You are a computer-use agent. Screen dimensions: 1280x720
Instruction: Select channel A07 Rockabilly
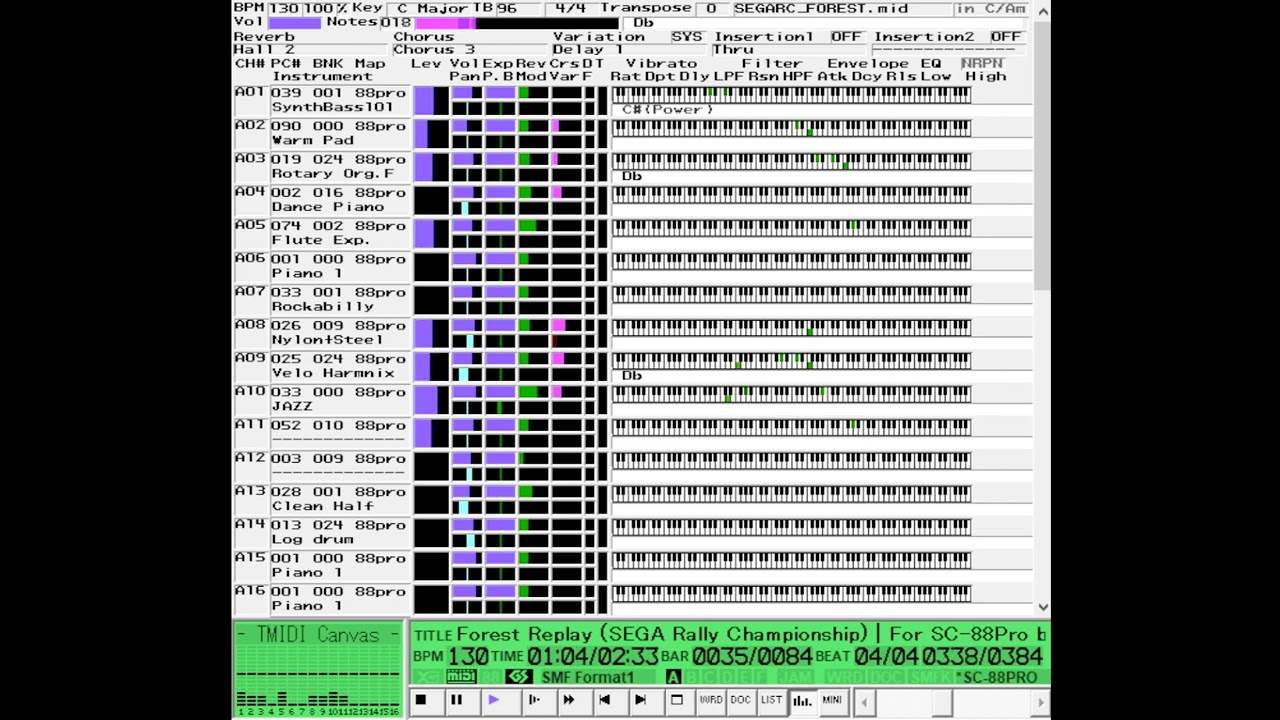tap(323, 299)
